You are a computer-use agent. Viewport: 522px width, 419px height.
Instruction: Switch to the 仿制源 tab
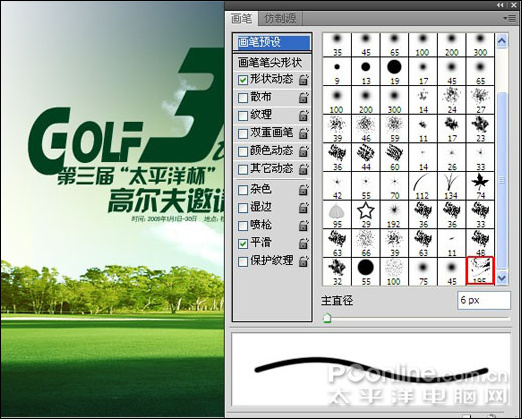pos(280,18)
